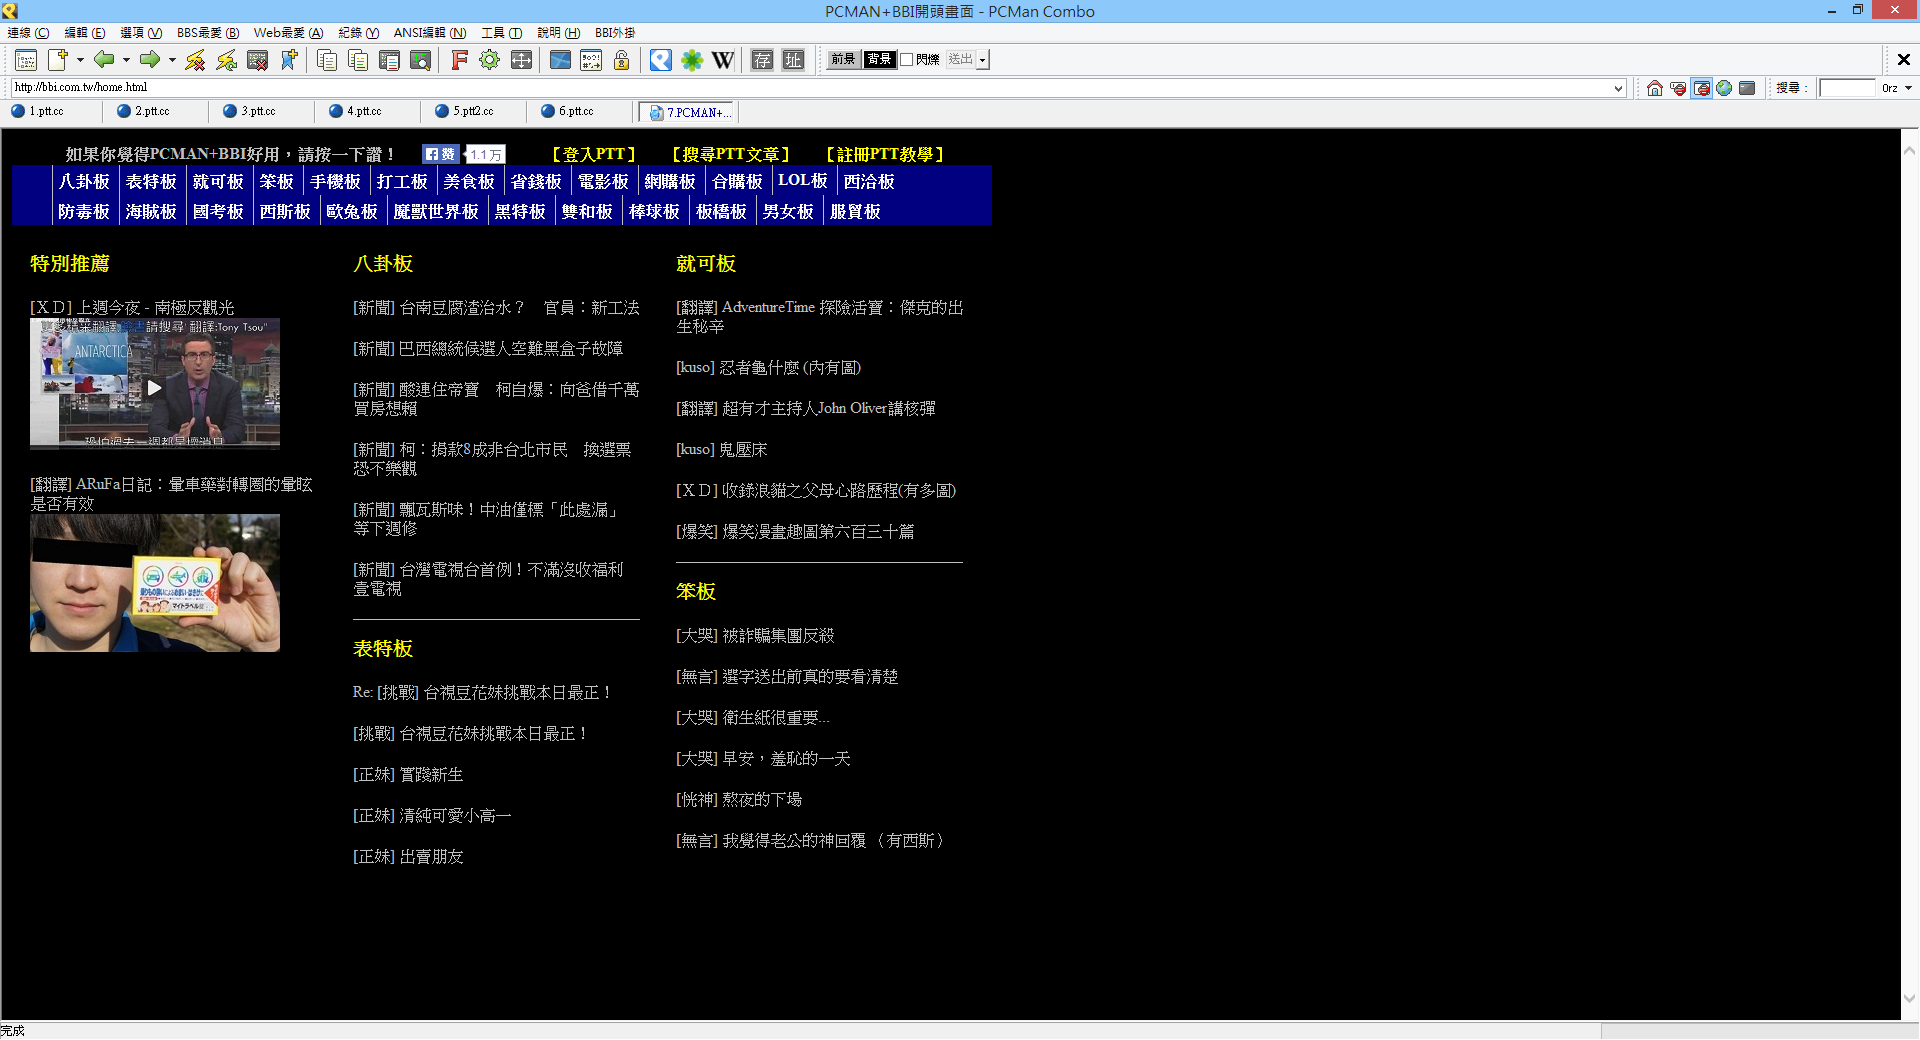Play the John Oliver Antarctica video thumbnail

(x=155, y=387)
